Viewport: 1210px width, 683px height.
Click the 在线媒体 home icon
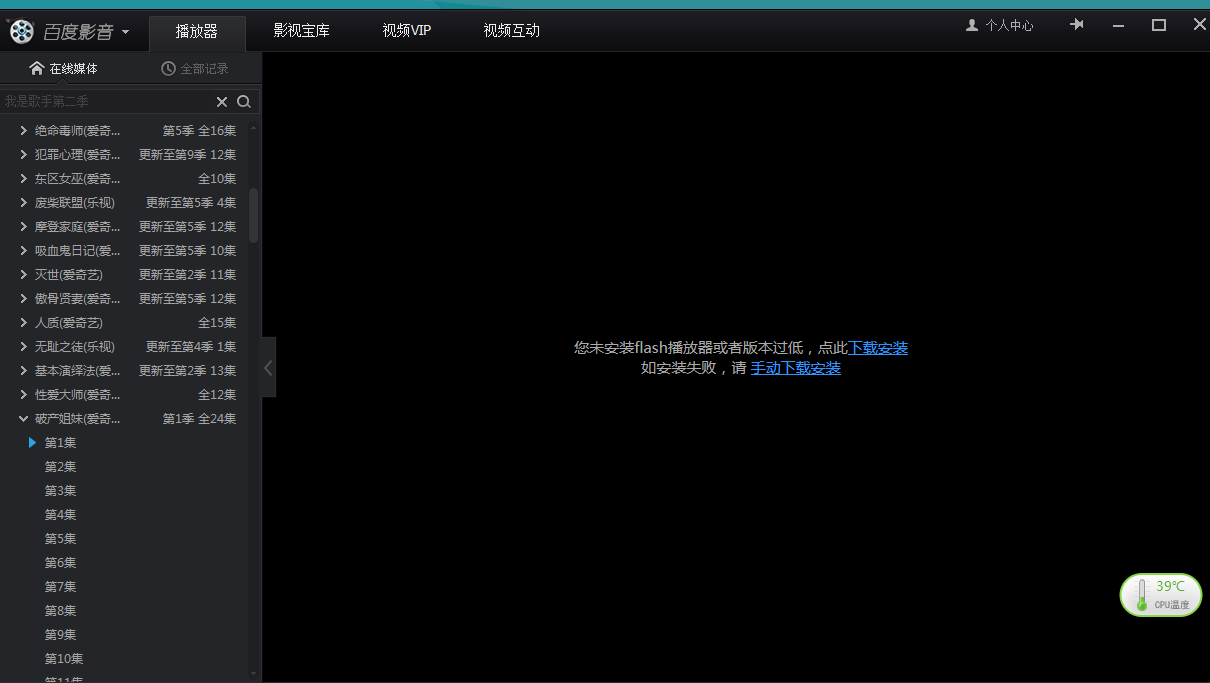click(36, 67)
